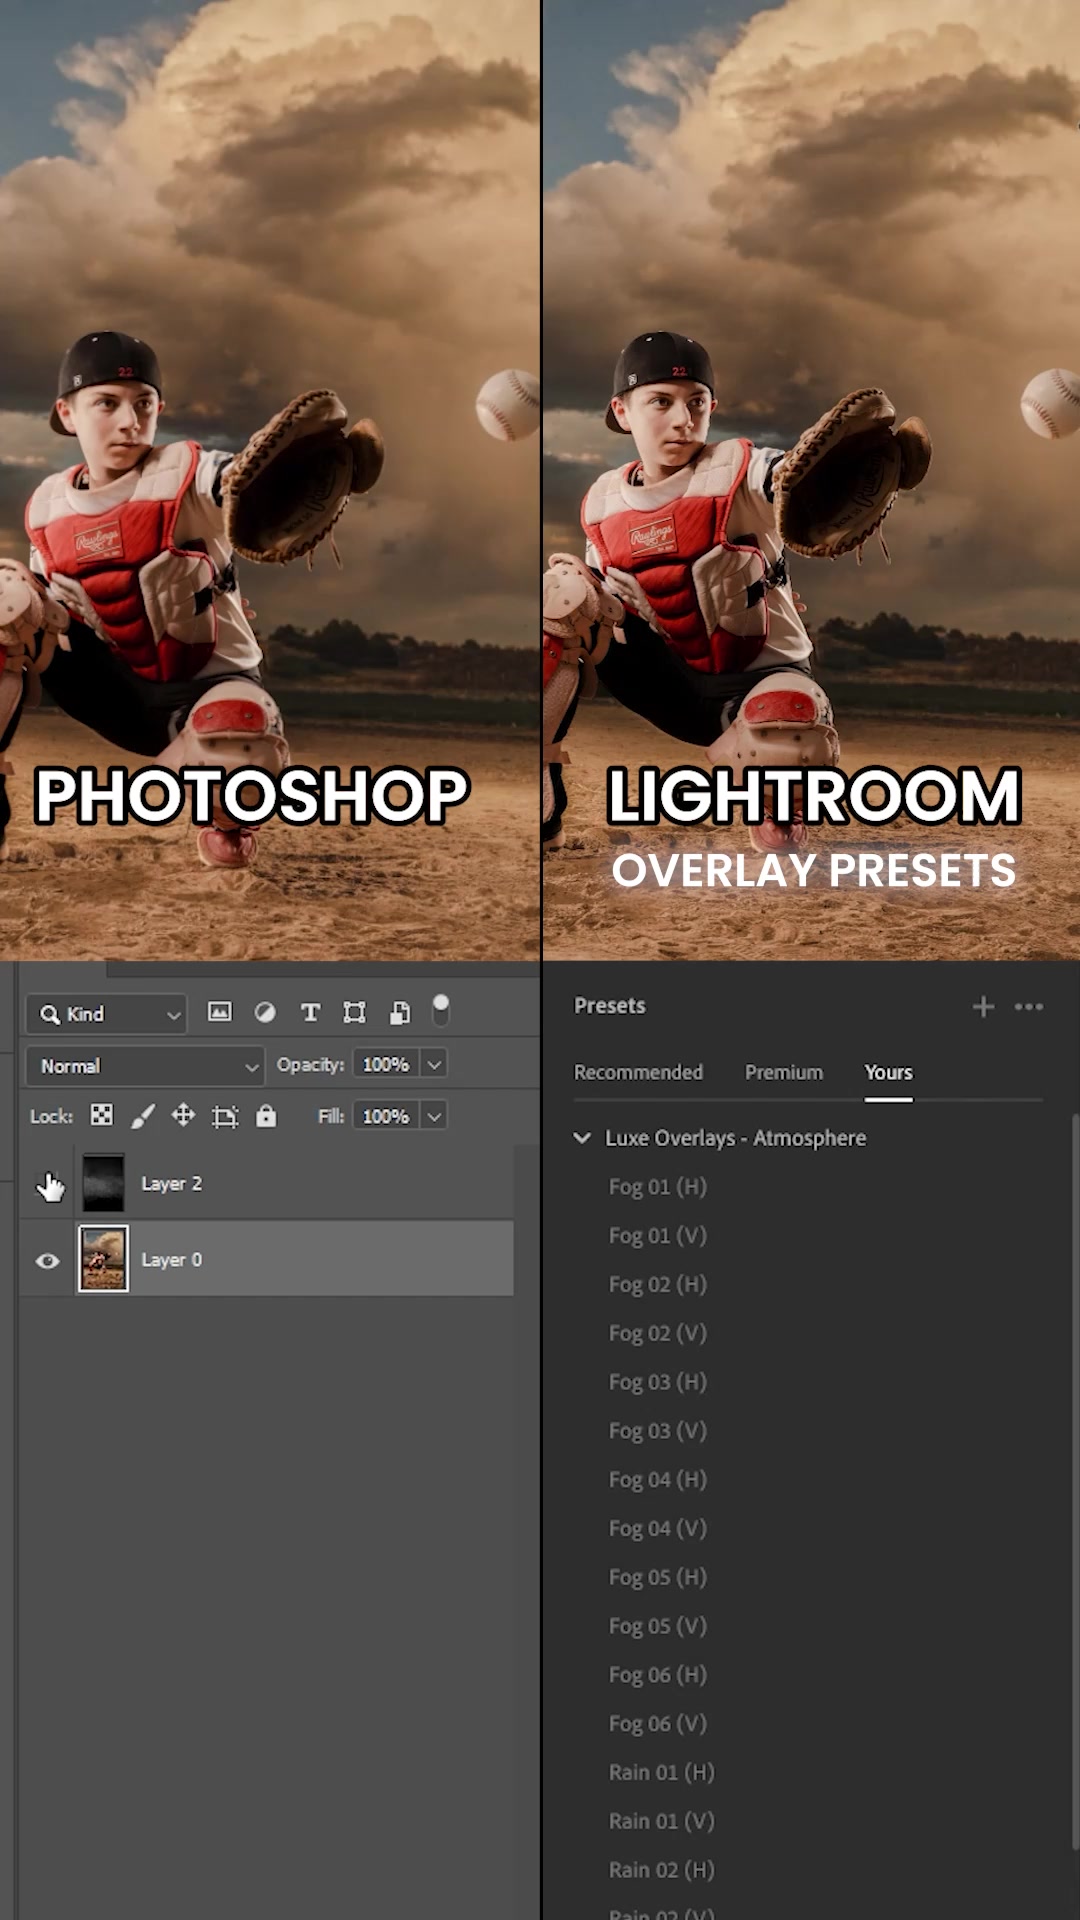The width and height of the screenshot is (1080, 1920).
Task: Filter layers by pixel layer icon
Action: click(x=219, y=1012)
